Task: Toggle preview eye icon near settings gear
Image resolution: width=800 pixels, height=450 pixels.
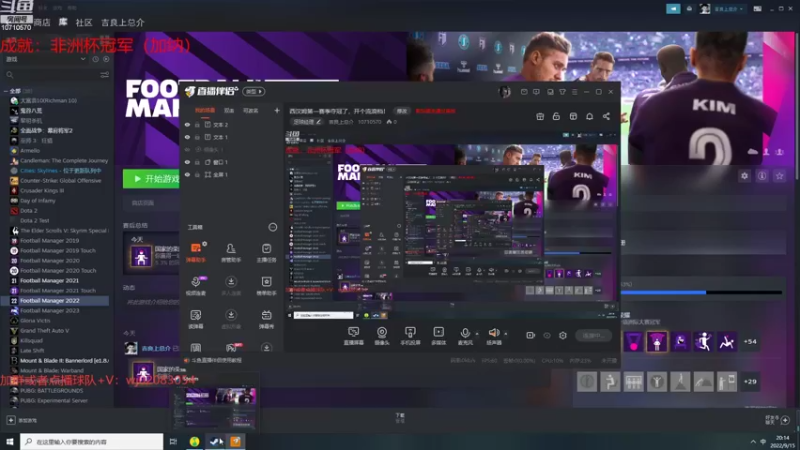Action: [x=547, y=335]
